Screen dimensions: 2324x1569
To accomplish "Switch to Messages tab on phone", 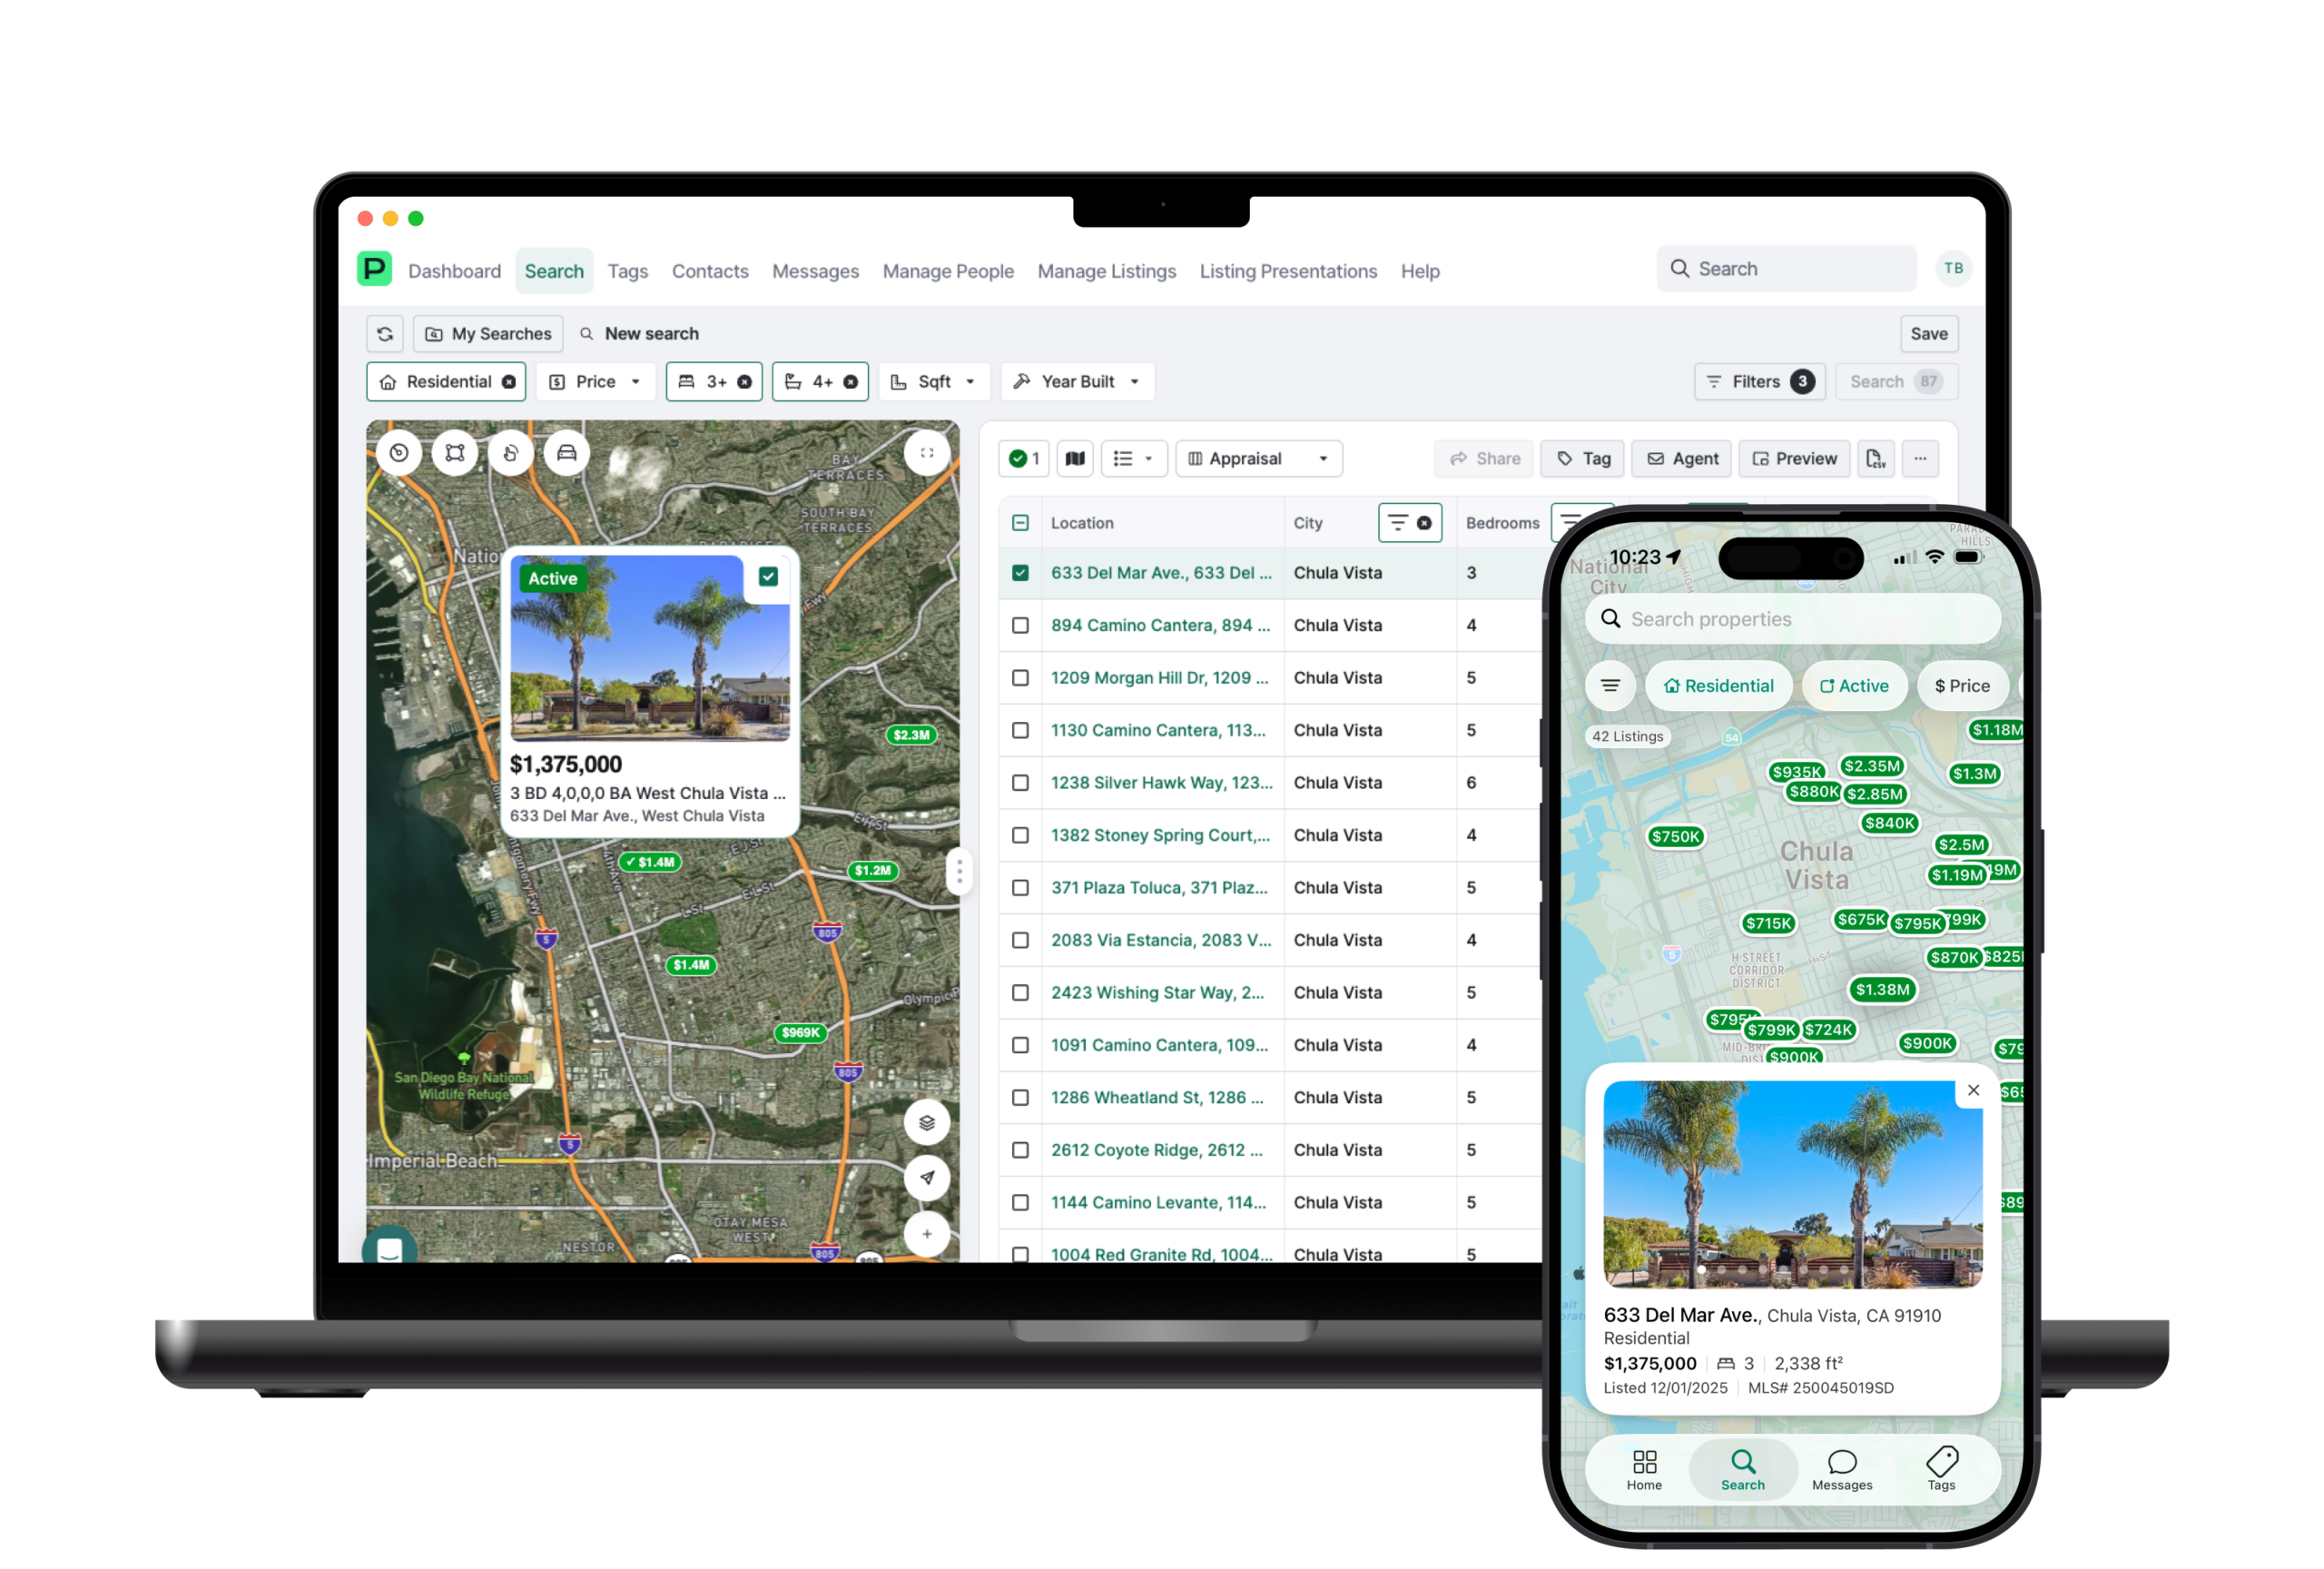I will tap(1841, 1469).
